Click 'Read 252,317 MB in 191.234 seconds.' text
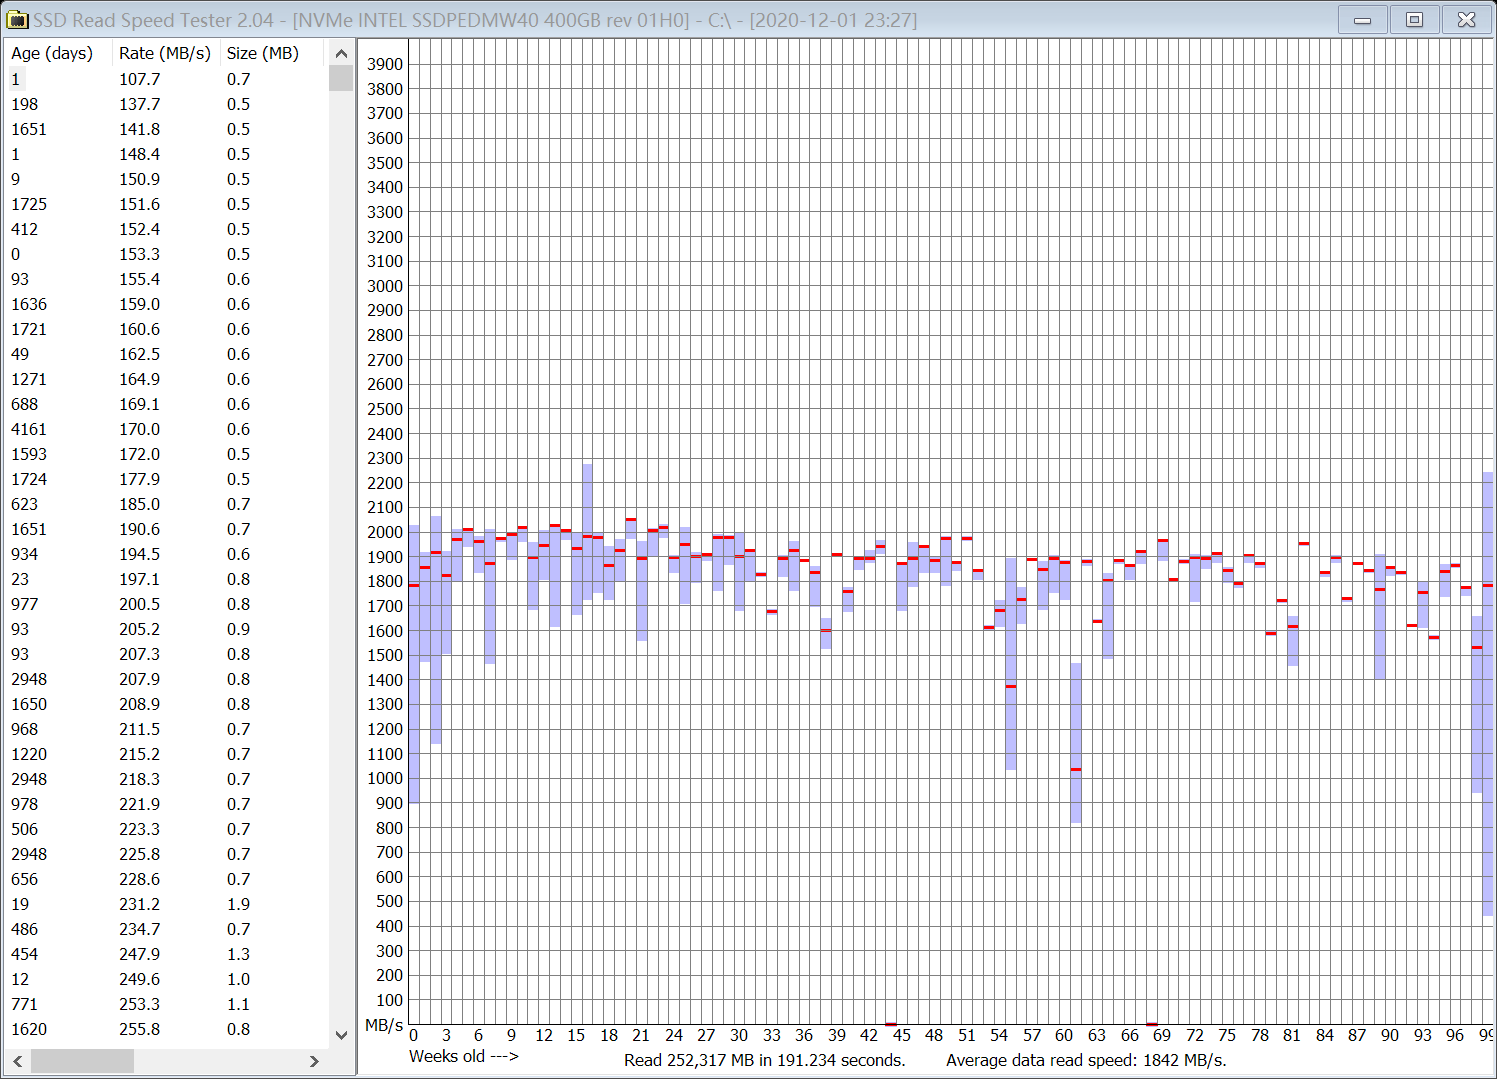 [765, 1061]
